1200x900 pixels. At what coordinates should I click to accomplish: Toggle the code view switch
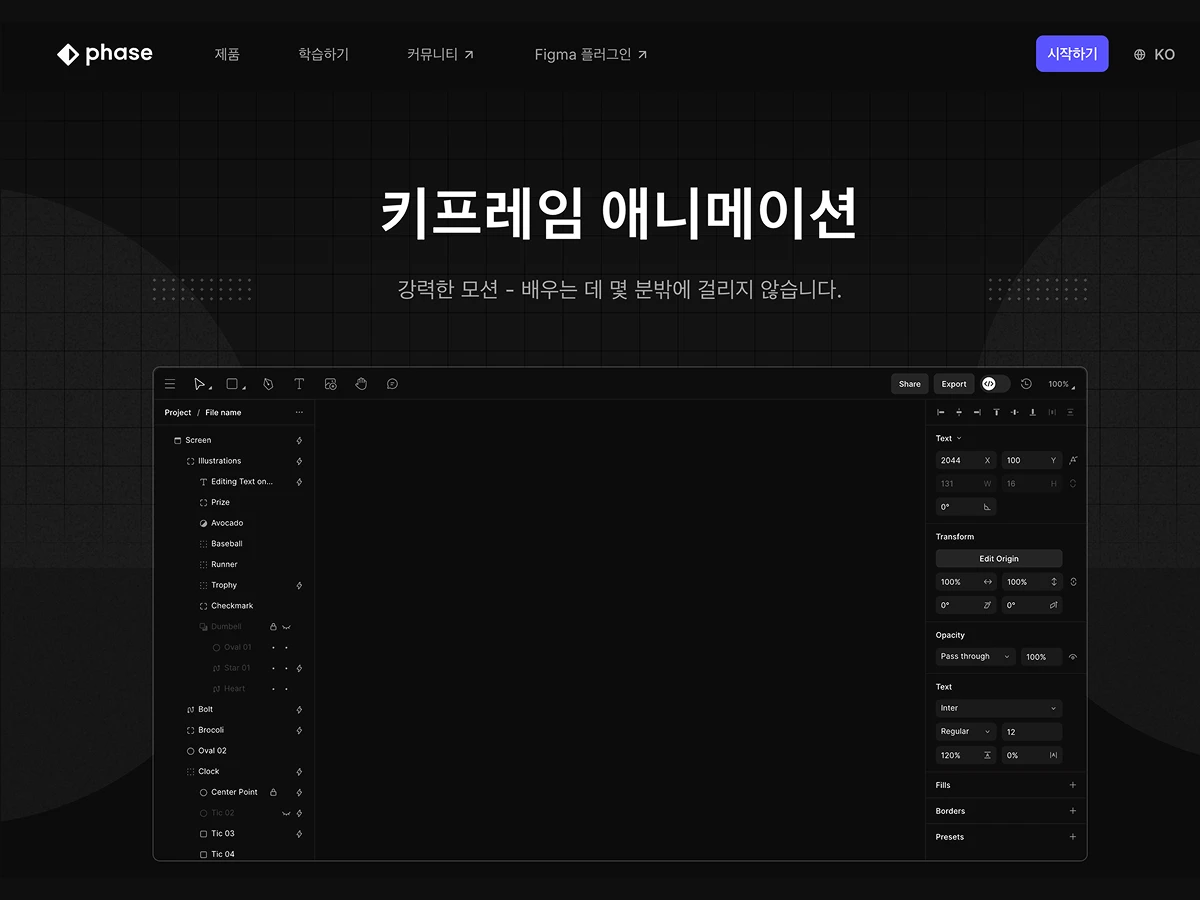pos(995,384)
